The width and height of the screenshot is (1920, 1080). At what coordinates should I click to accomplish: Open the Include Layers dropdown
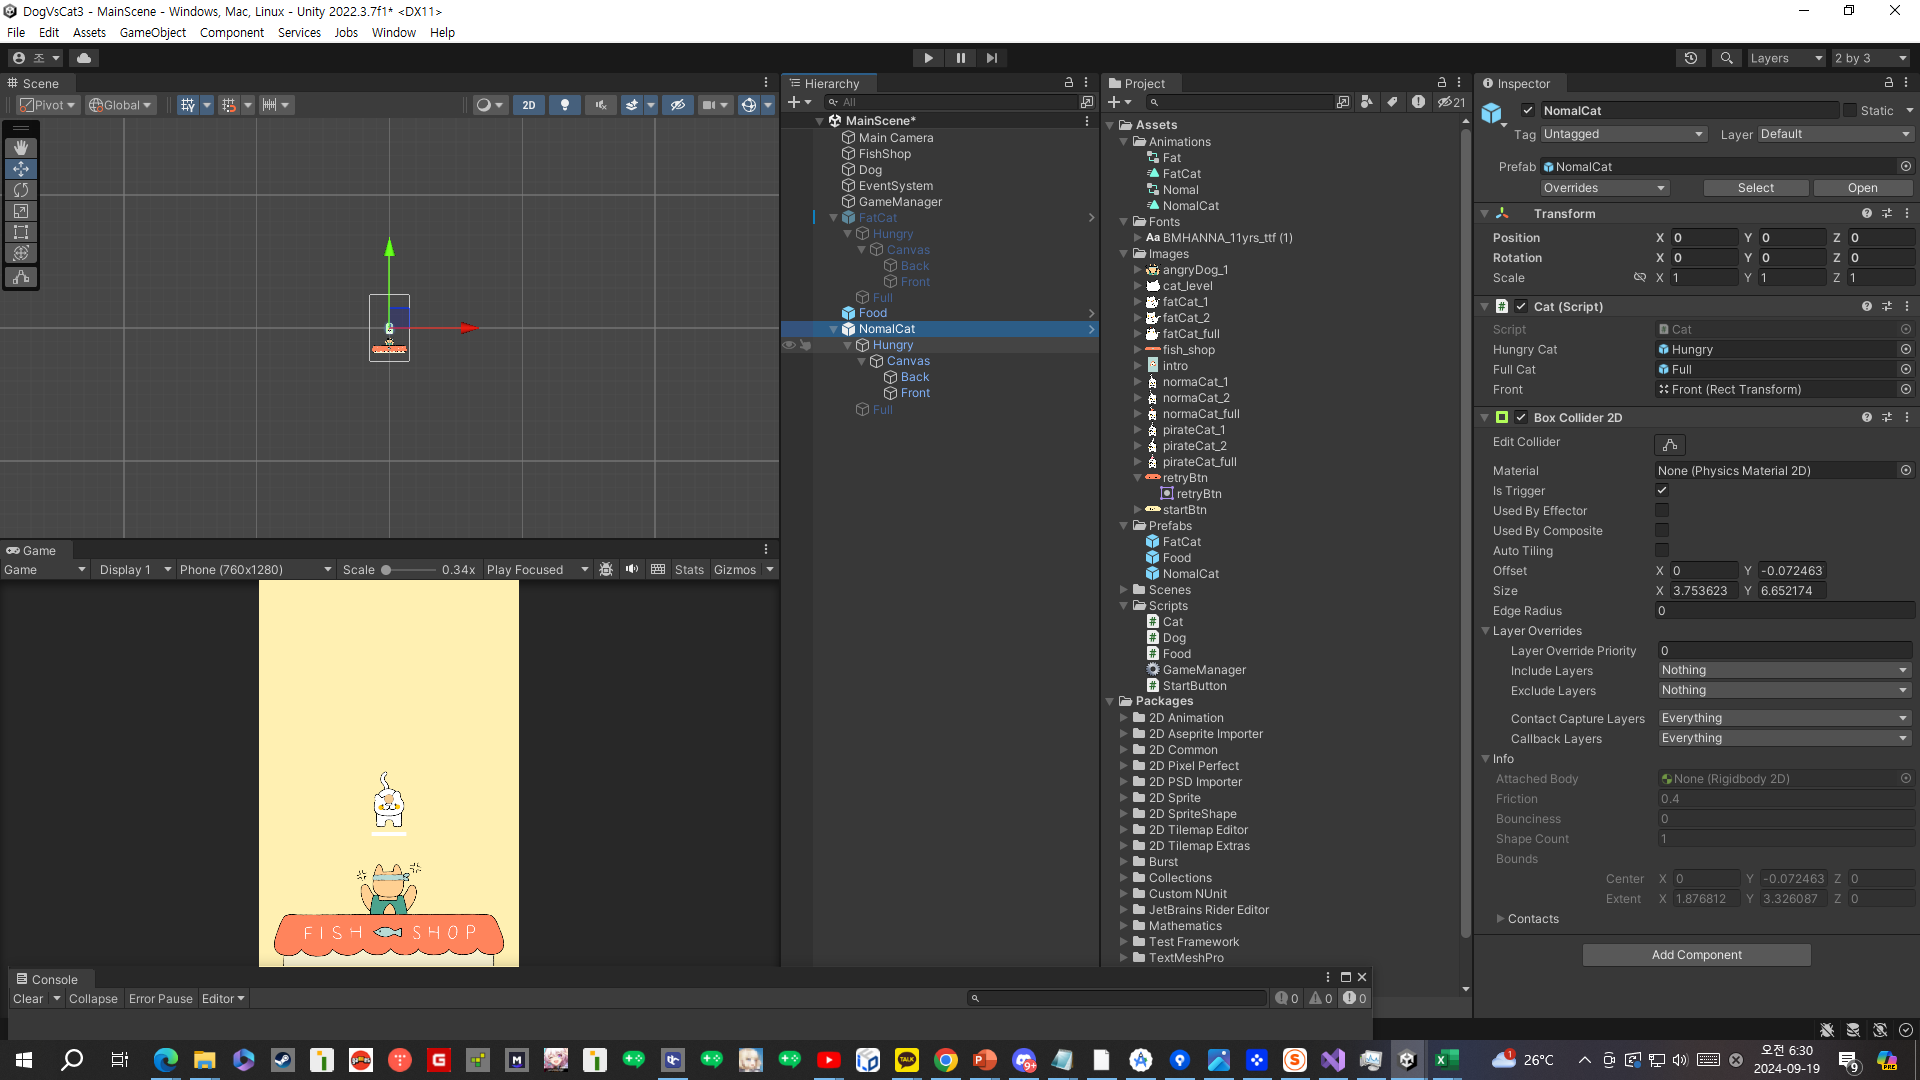1785,671
